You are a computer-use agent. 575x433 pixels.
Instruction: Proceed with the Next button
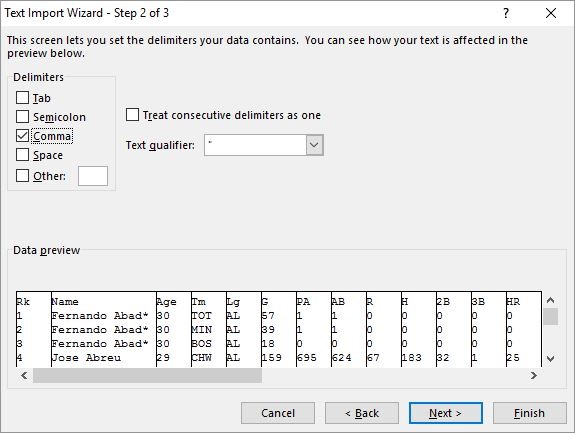pyautogui.click(x=446, y=413)
